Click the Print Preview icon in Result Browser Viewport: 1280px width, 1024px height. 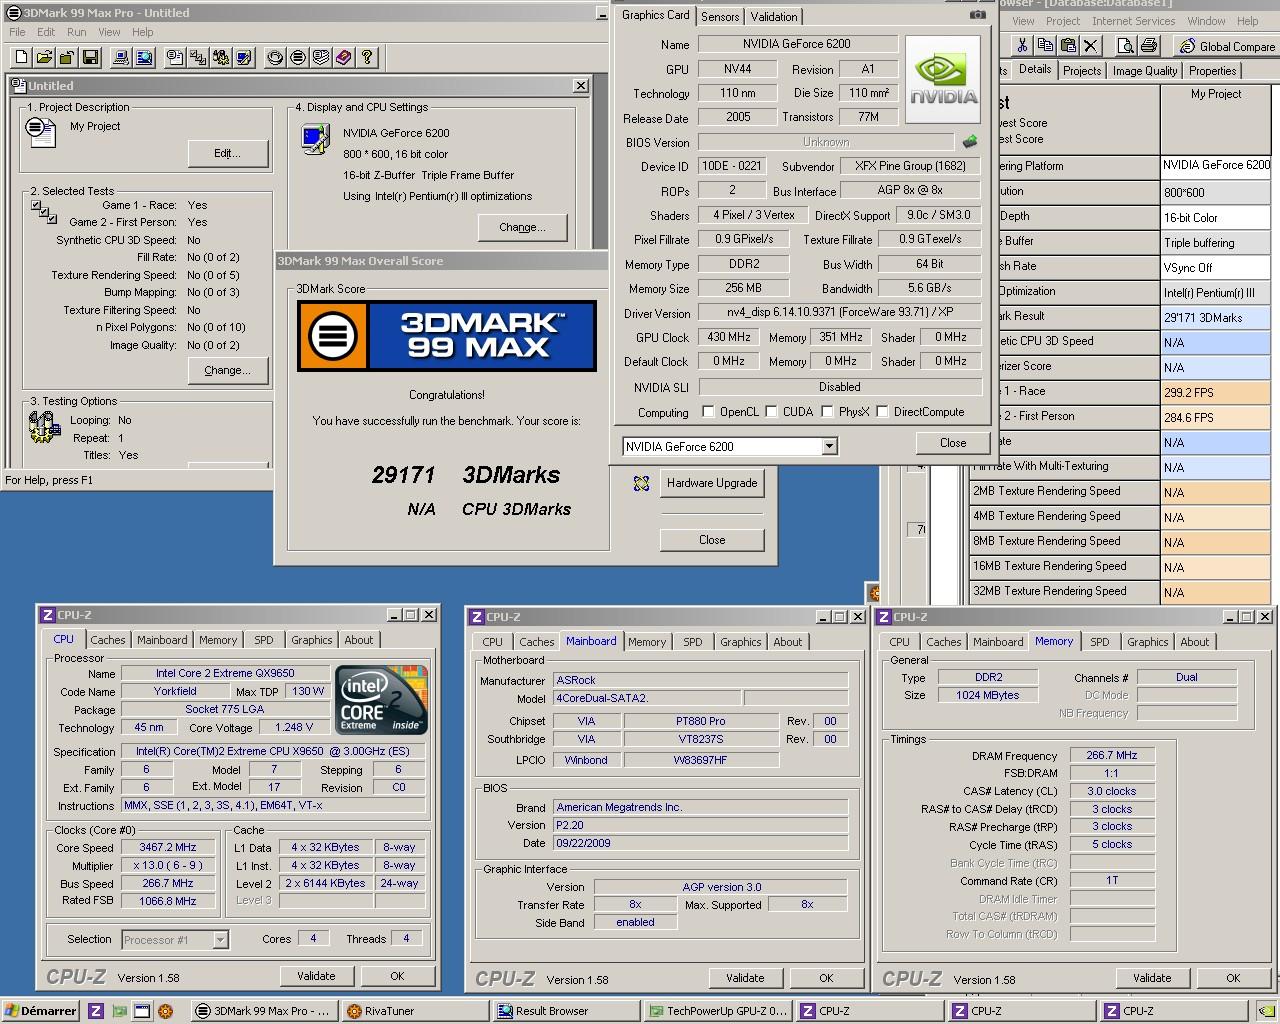1126,45
